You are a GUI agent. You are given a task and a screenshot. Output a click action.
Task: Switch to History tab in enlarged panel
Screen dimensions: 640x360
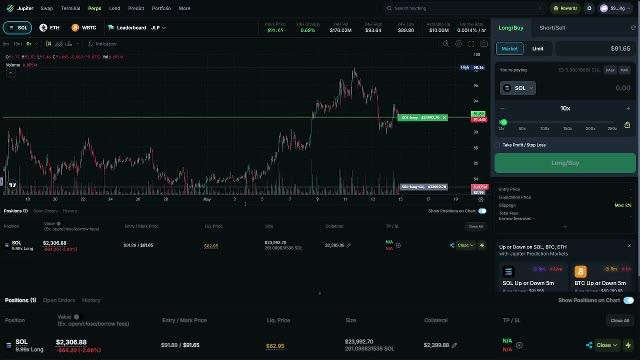pos(91,300)
